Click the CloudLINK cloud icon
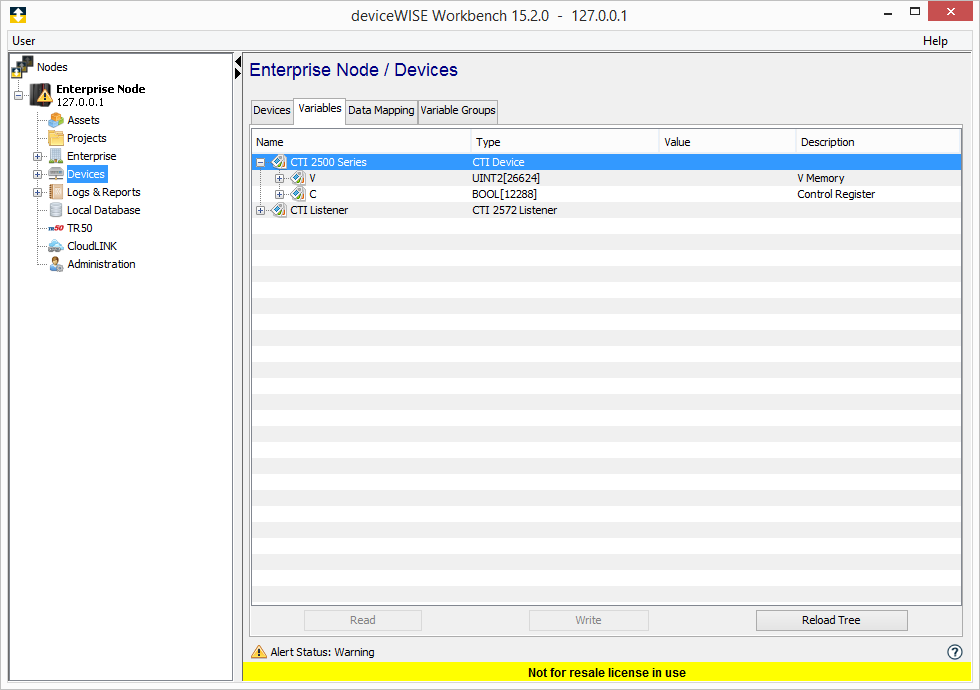Image resolution: width=980 pixels, height=690 pixels. 58,245
